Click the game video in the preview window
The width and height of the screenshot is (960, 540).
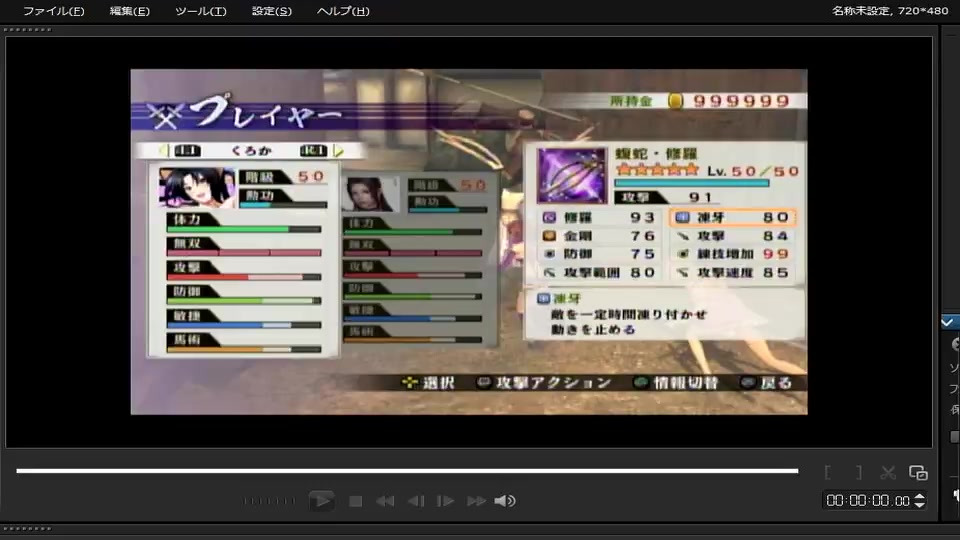469,242
